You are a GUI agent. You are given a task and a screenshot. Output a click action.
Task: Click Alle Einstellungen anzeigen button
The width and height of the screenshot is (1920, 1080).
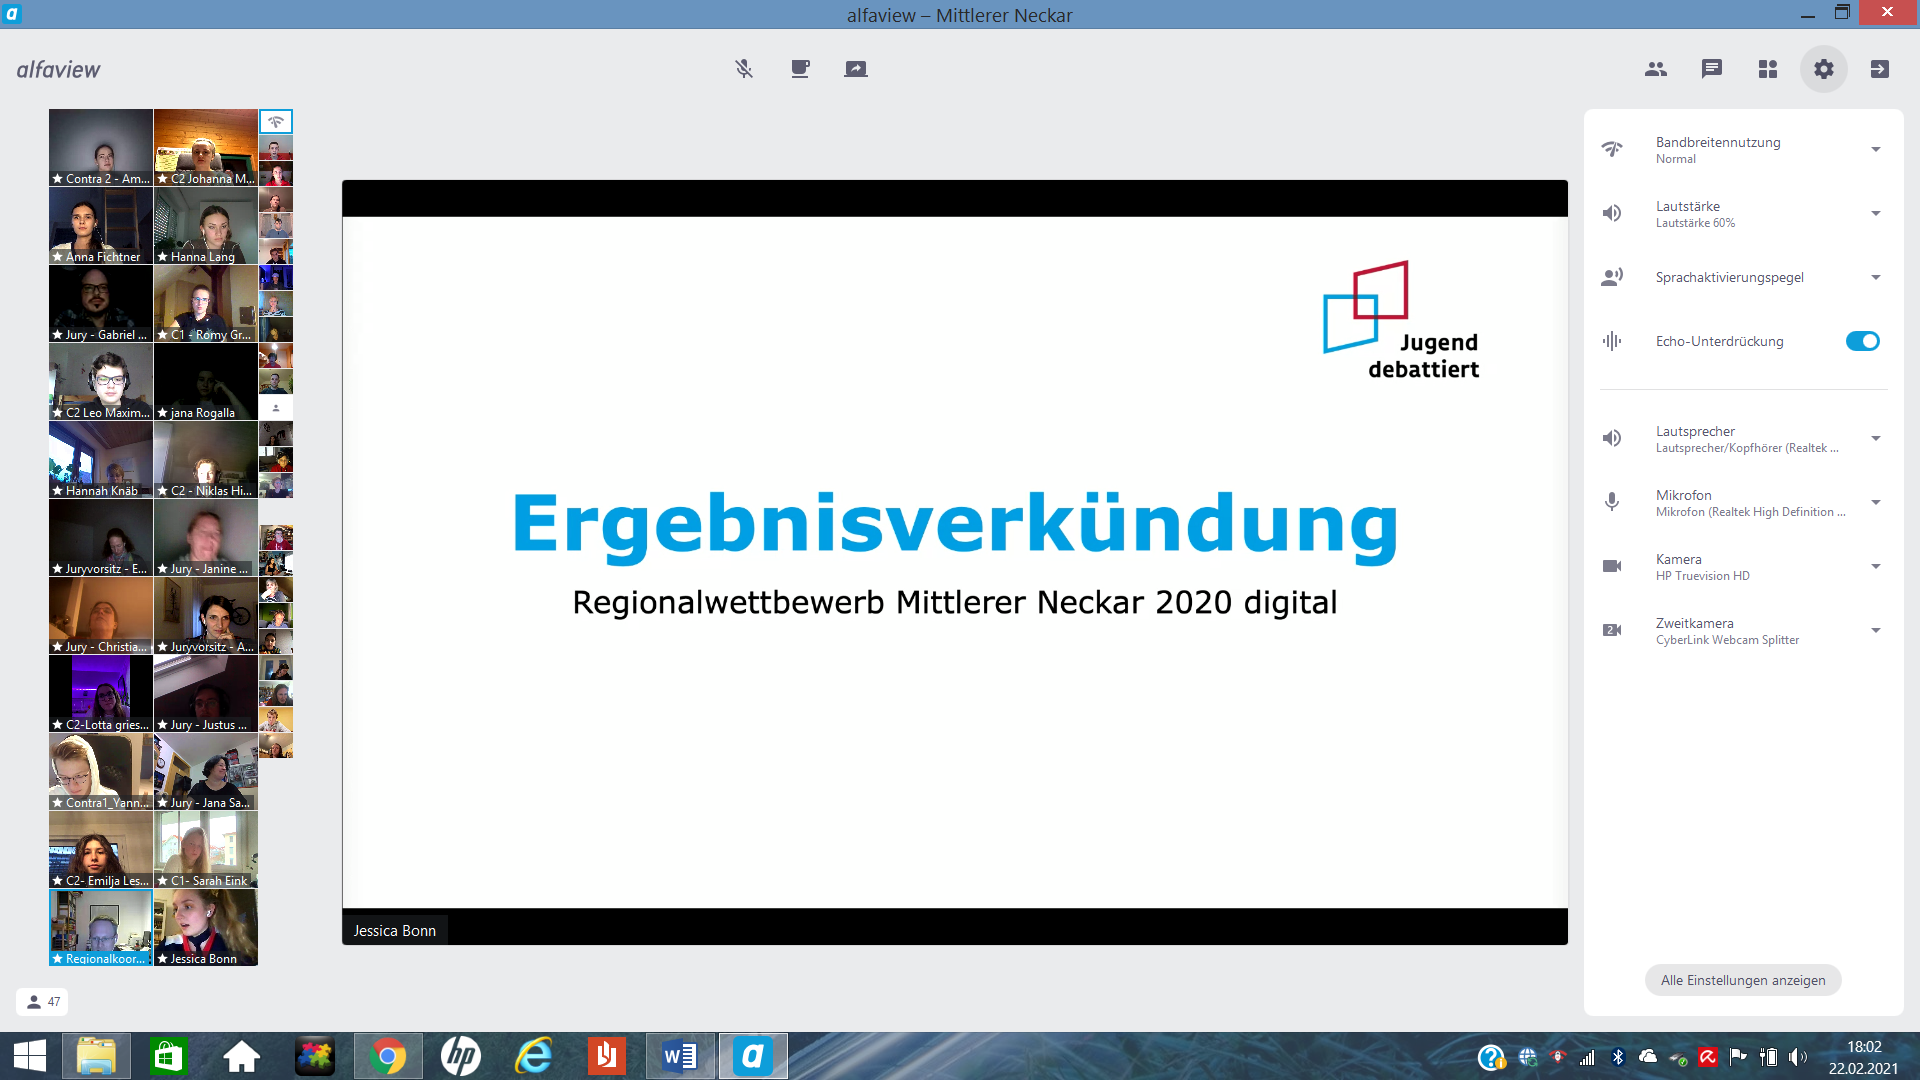click(x=1742, y=980)
